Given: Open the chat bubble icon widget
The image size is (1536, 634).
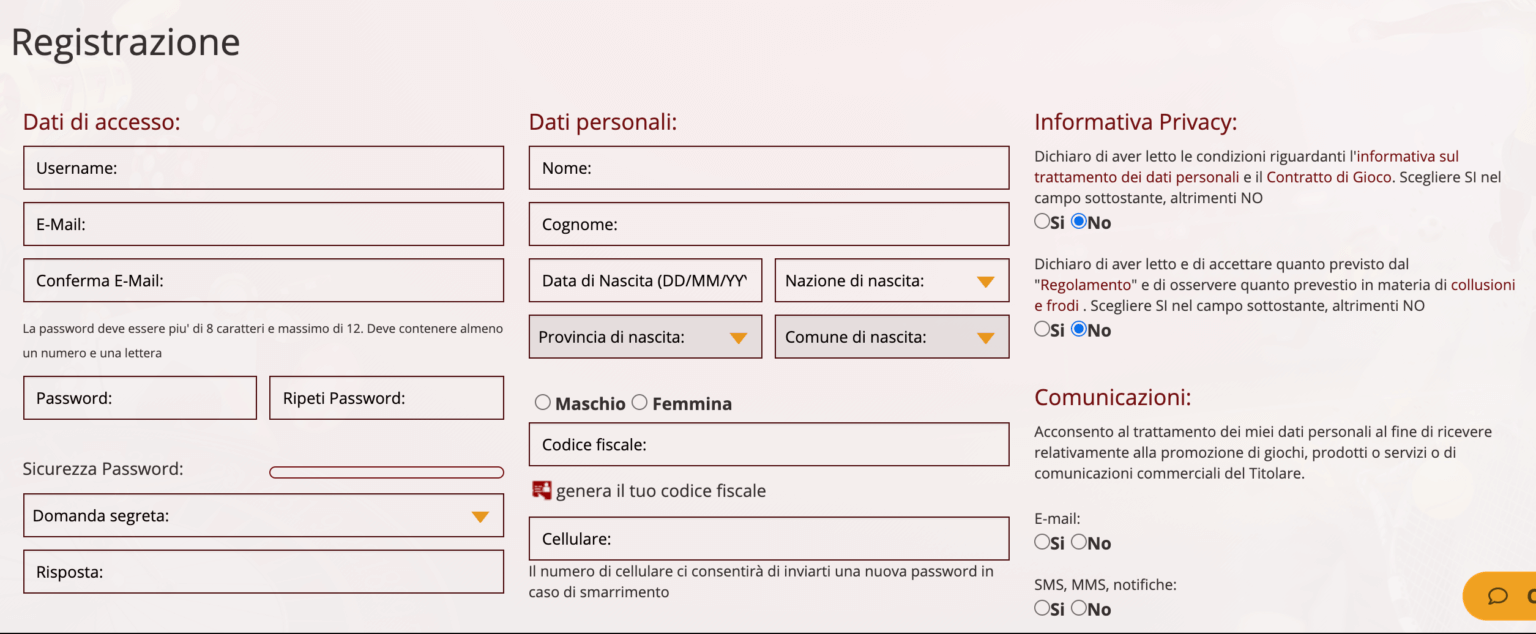Looking at the screenshot, I should 1497,596.
